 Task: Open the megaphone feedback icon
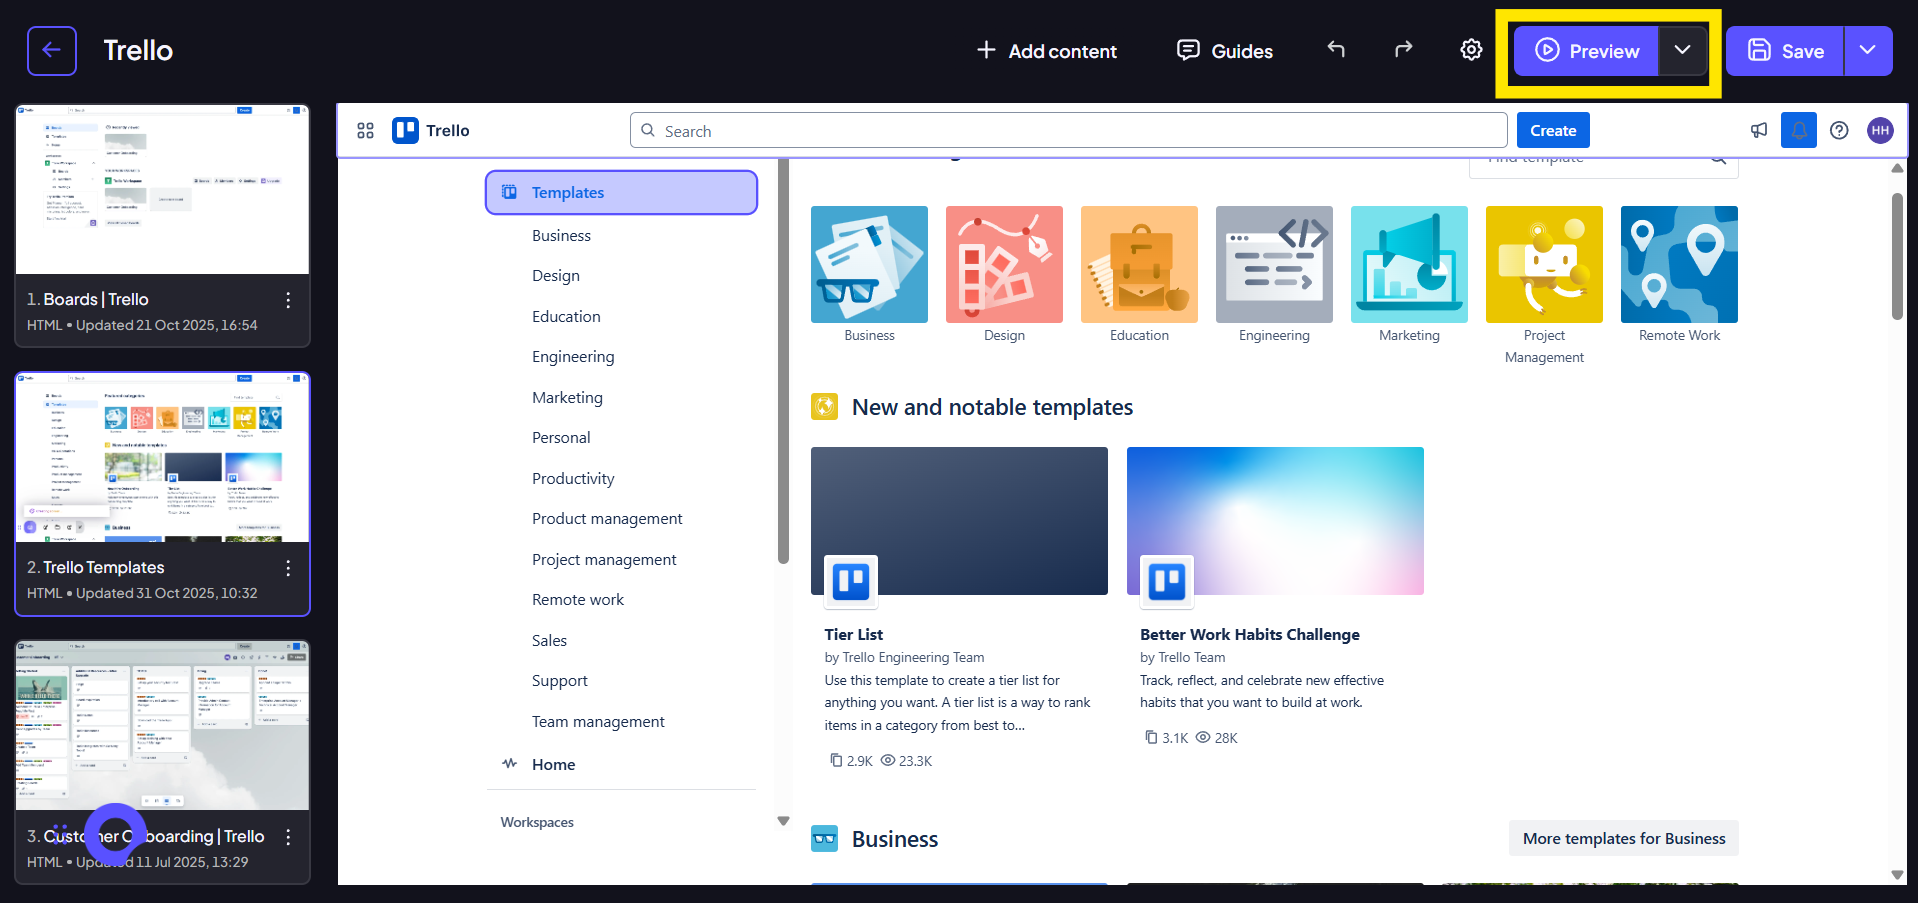1759,131
